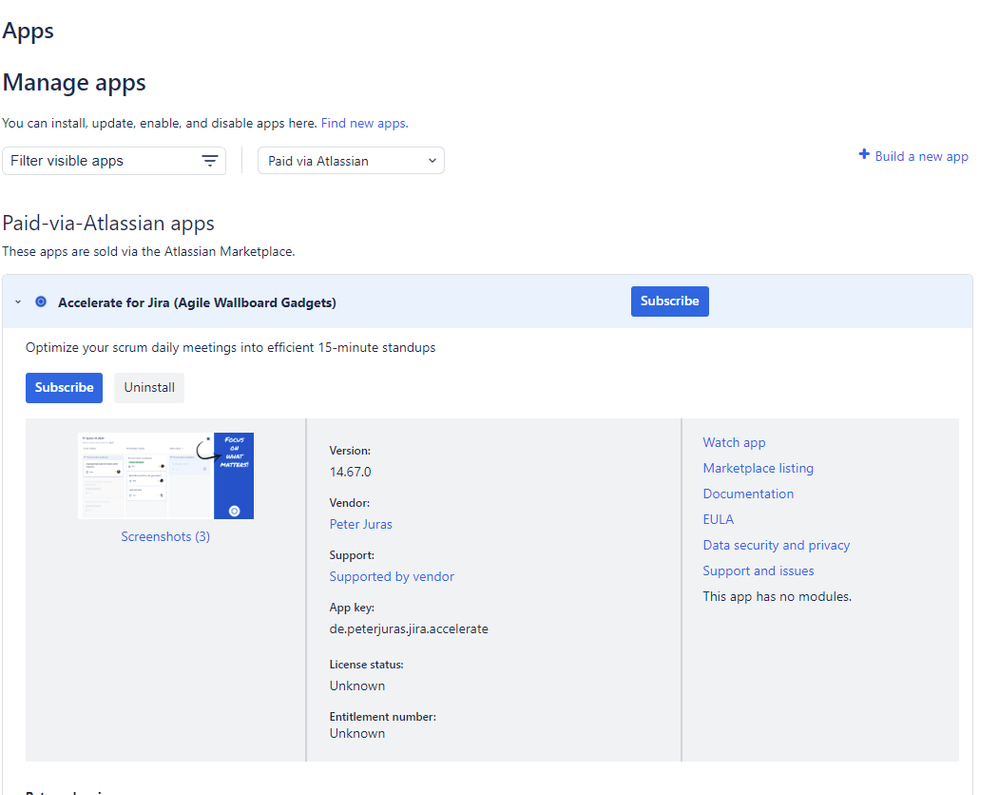Open Data security and privacy link
Viewport: 999px width, 795px height.
(776, 545)
